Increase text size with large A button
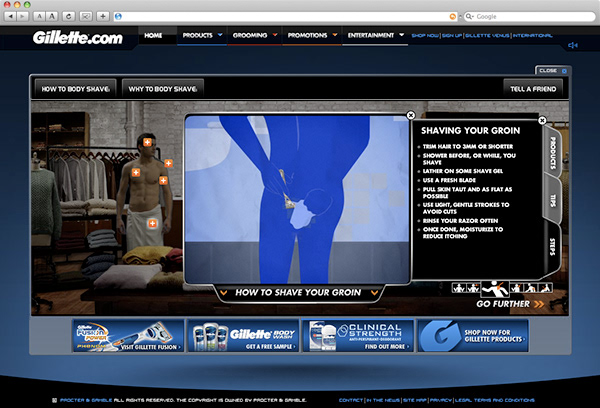The width and height of the screenshot is (600, 408). (52, 16)
